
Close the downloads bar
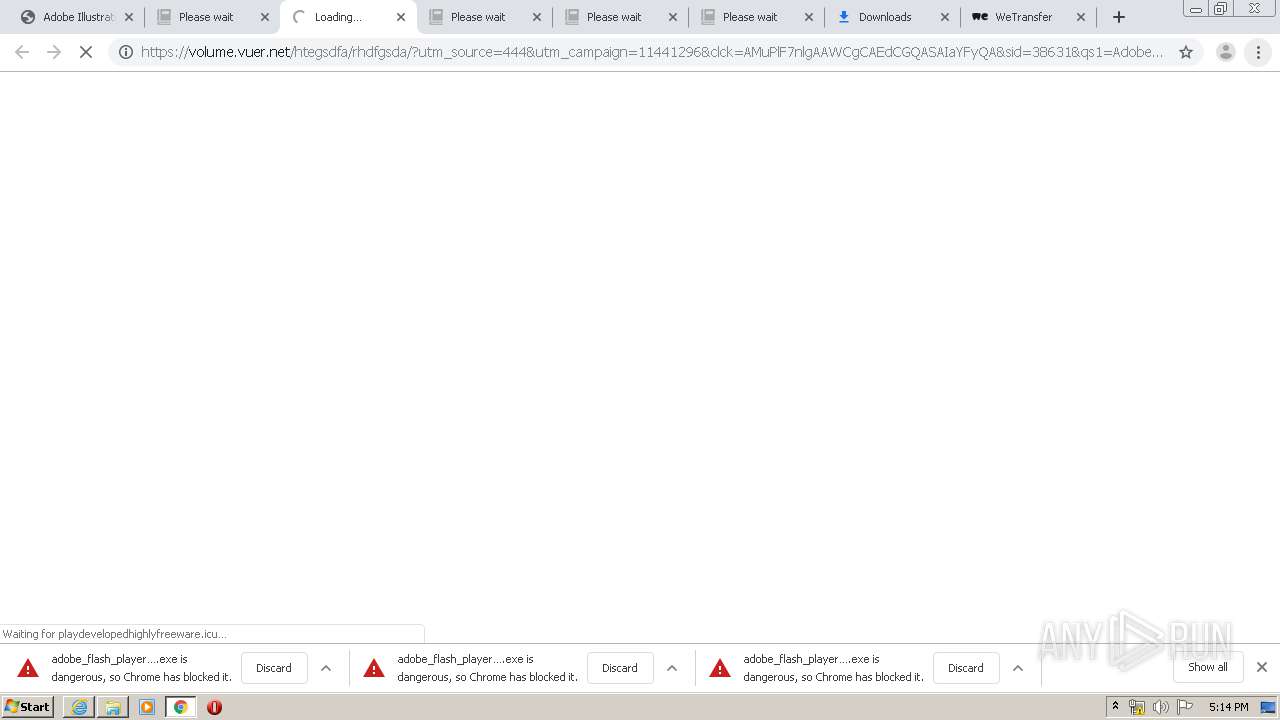tap(1262, 667)
